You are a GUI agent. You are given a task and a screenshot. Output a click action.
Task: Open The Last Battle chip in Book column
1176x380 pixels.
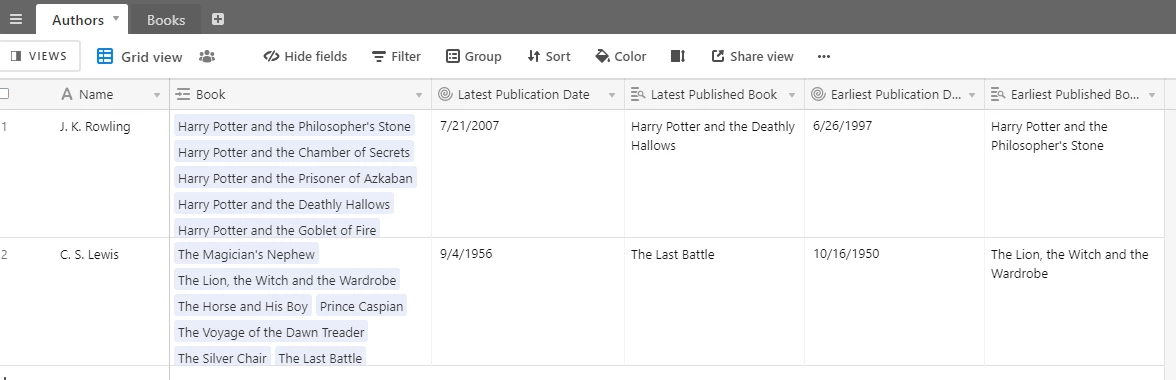tap(320, 357)
